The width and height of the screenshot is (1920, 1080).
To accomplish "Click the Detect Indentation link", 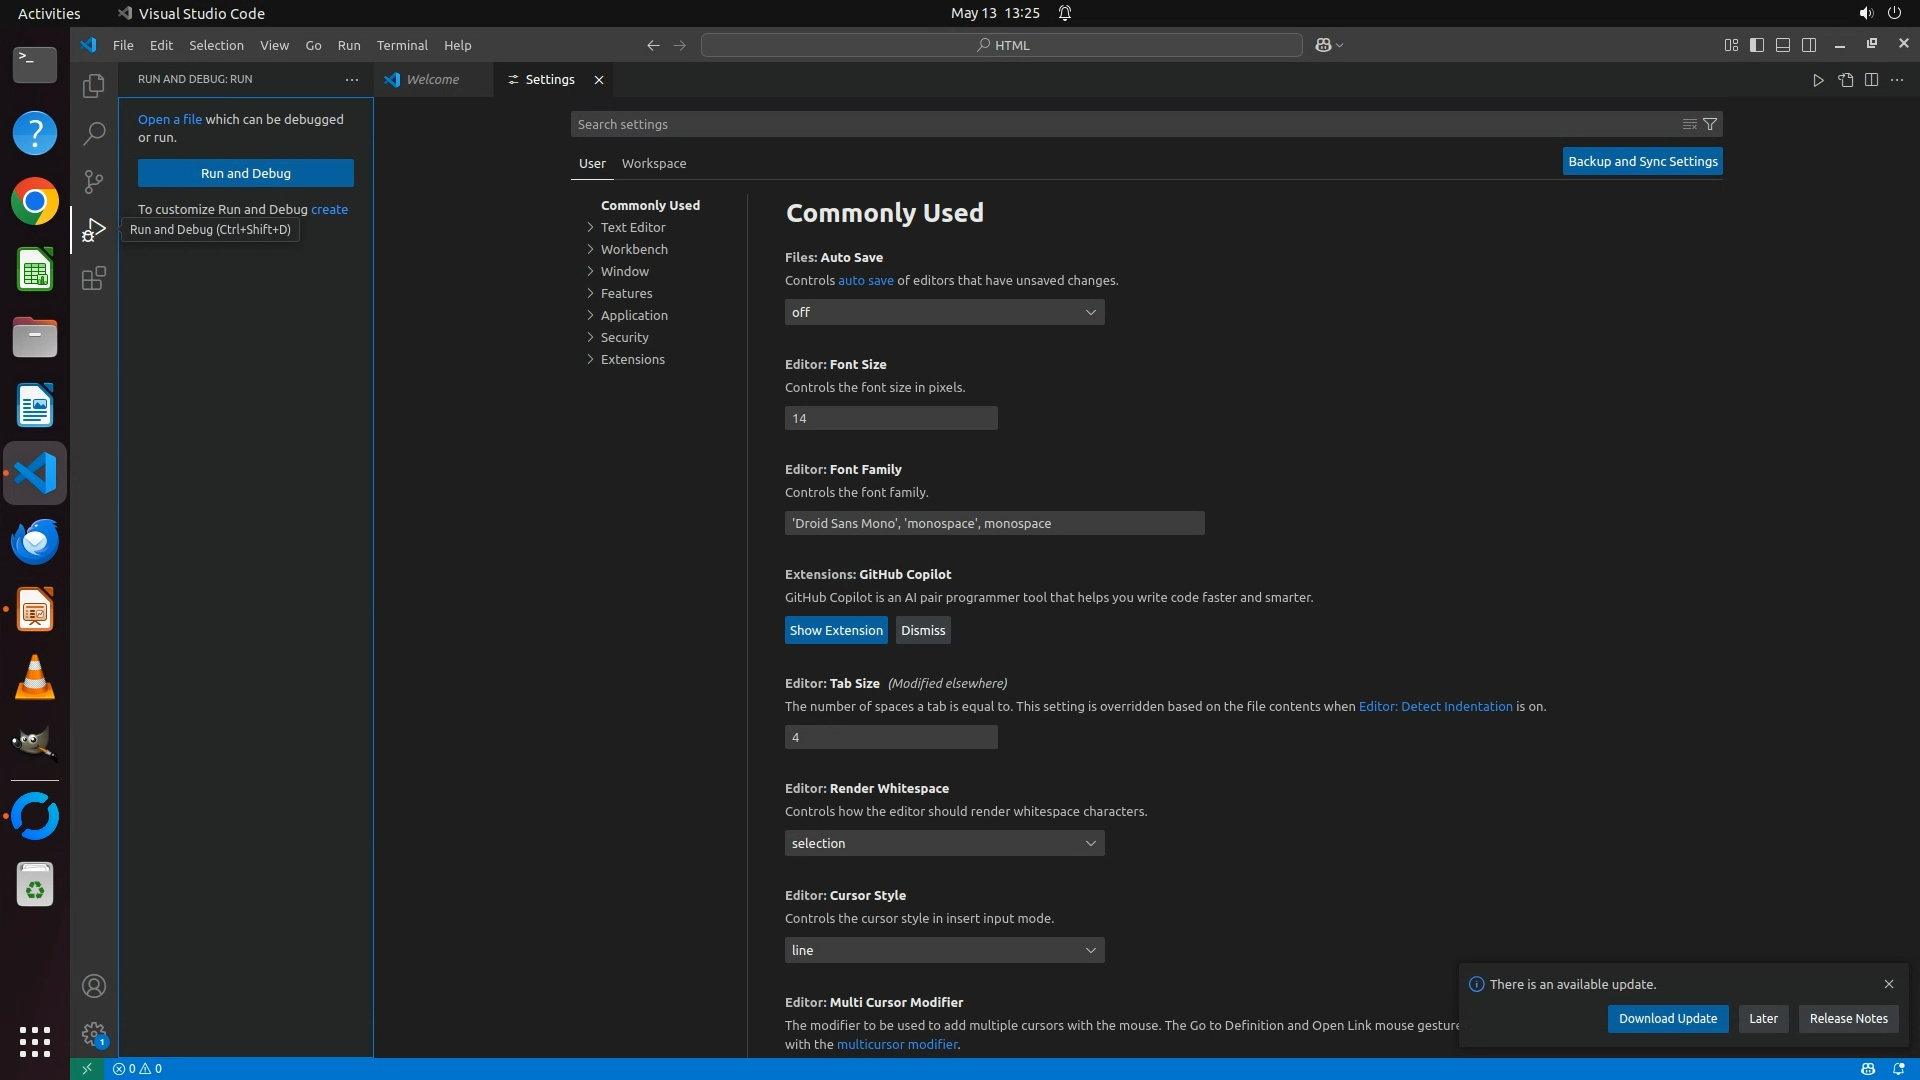I will [x=1435, y=706].
